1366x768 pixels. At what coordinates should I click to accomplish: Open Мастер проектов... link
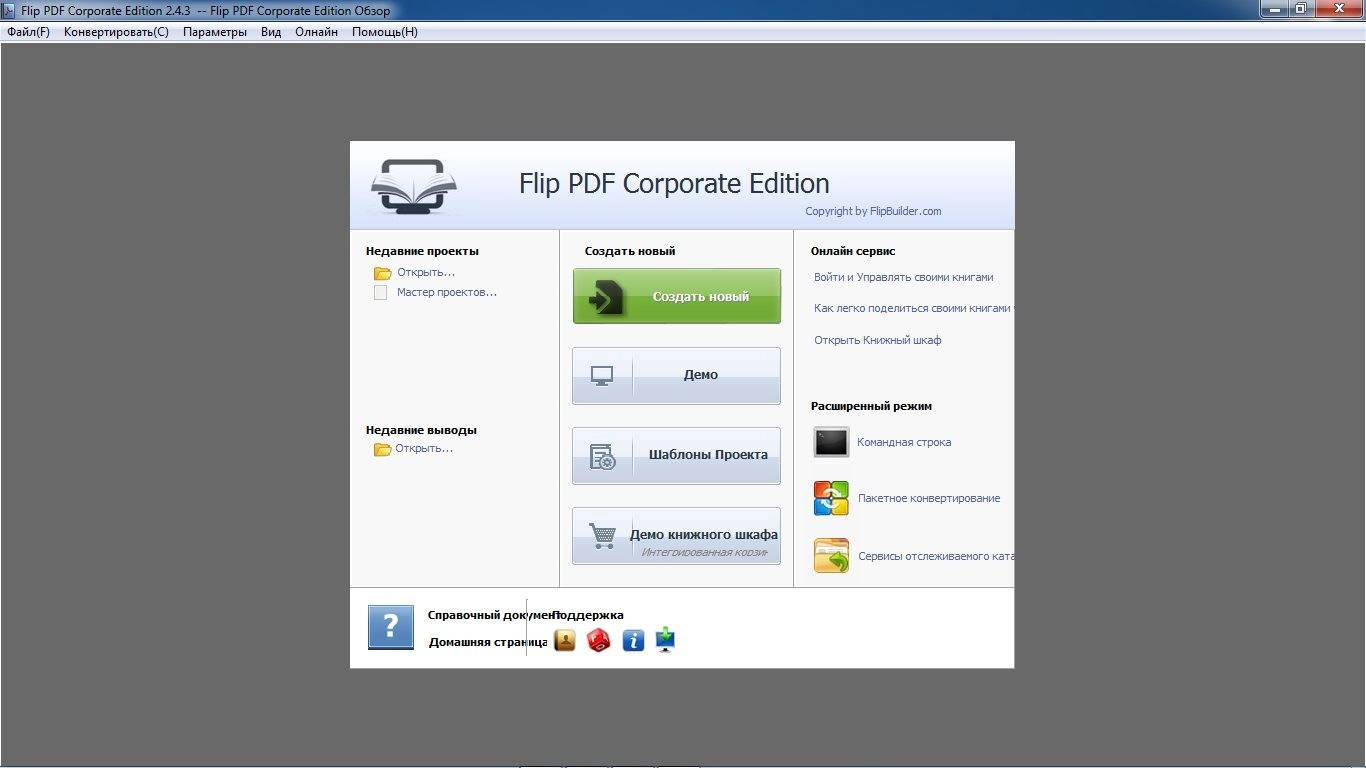[x=447, y=292]
